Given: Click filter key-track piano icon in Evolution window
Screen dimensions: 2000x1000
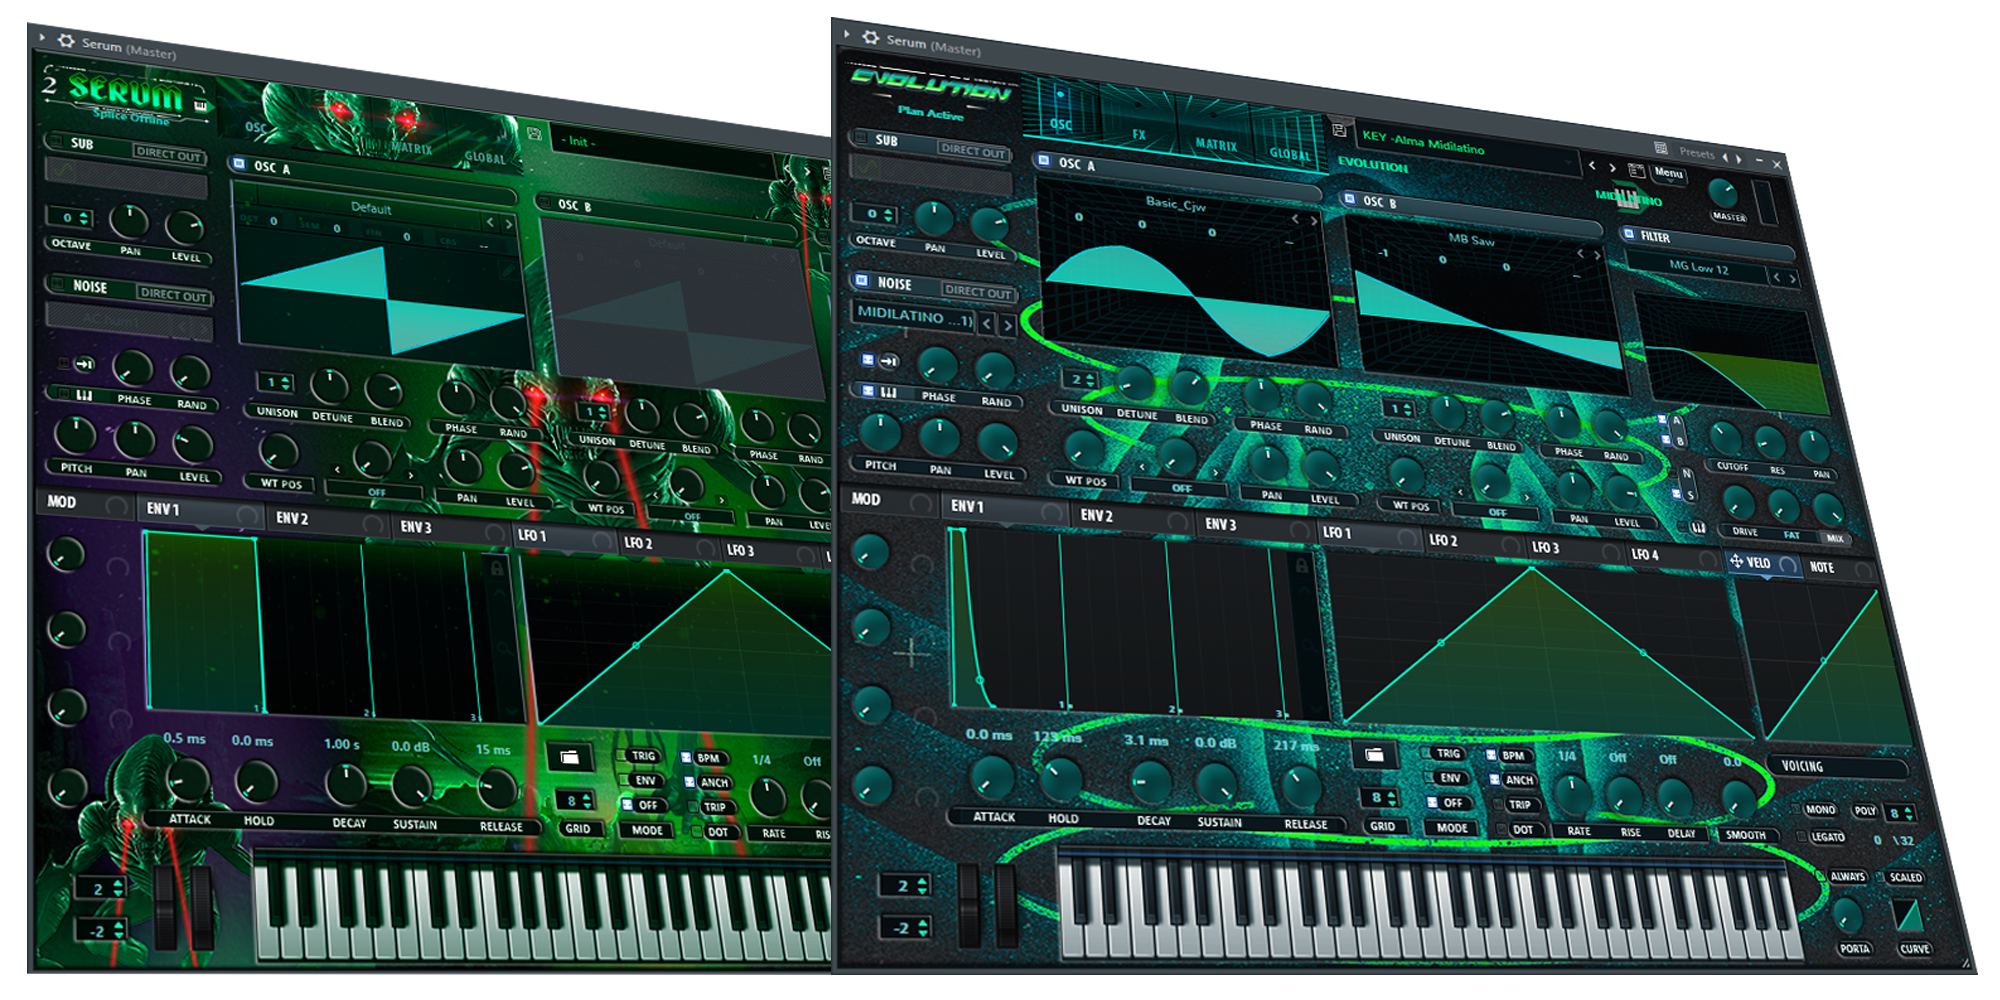Looking at the screenshot, I should click(1698, 526).
